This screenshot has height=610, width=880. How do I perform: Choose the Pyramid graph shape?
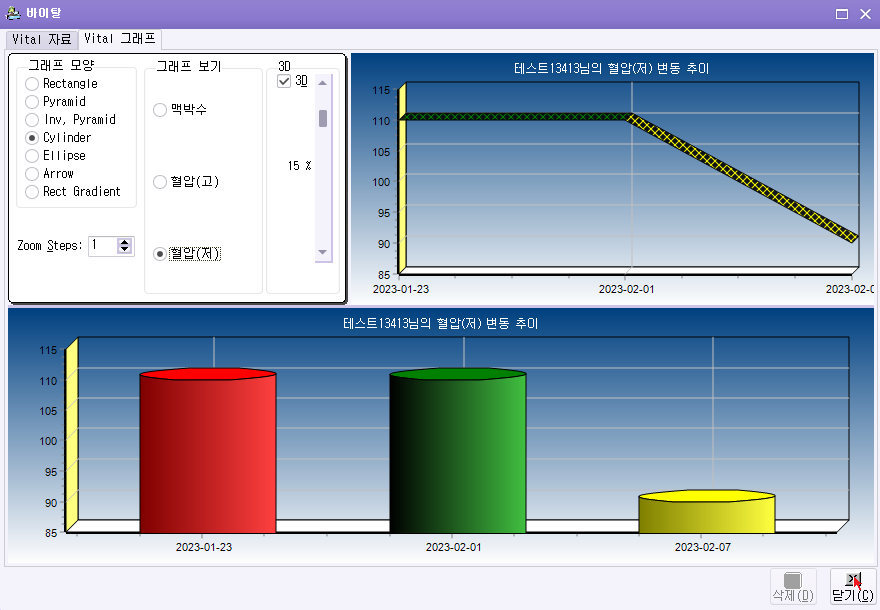[x=56, y=102]
